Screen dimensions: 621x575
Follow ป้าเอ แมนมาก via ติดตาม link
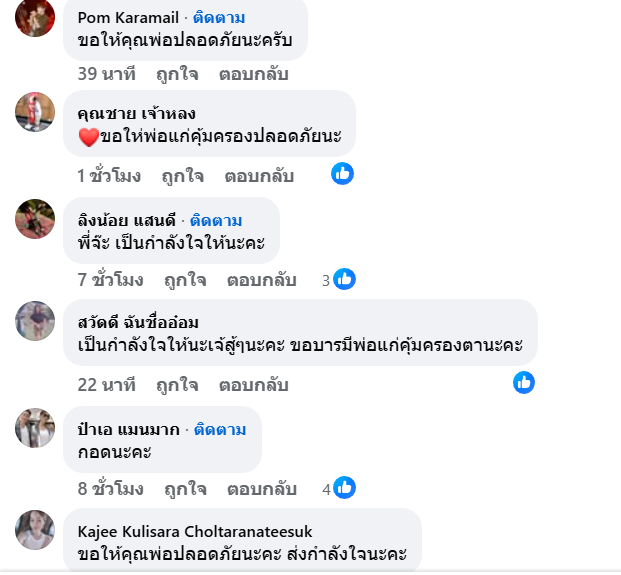point(219,429)
